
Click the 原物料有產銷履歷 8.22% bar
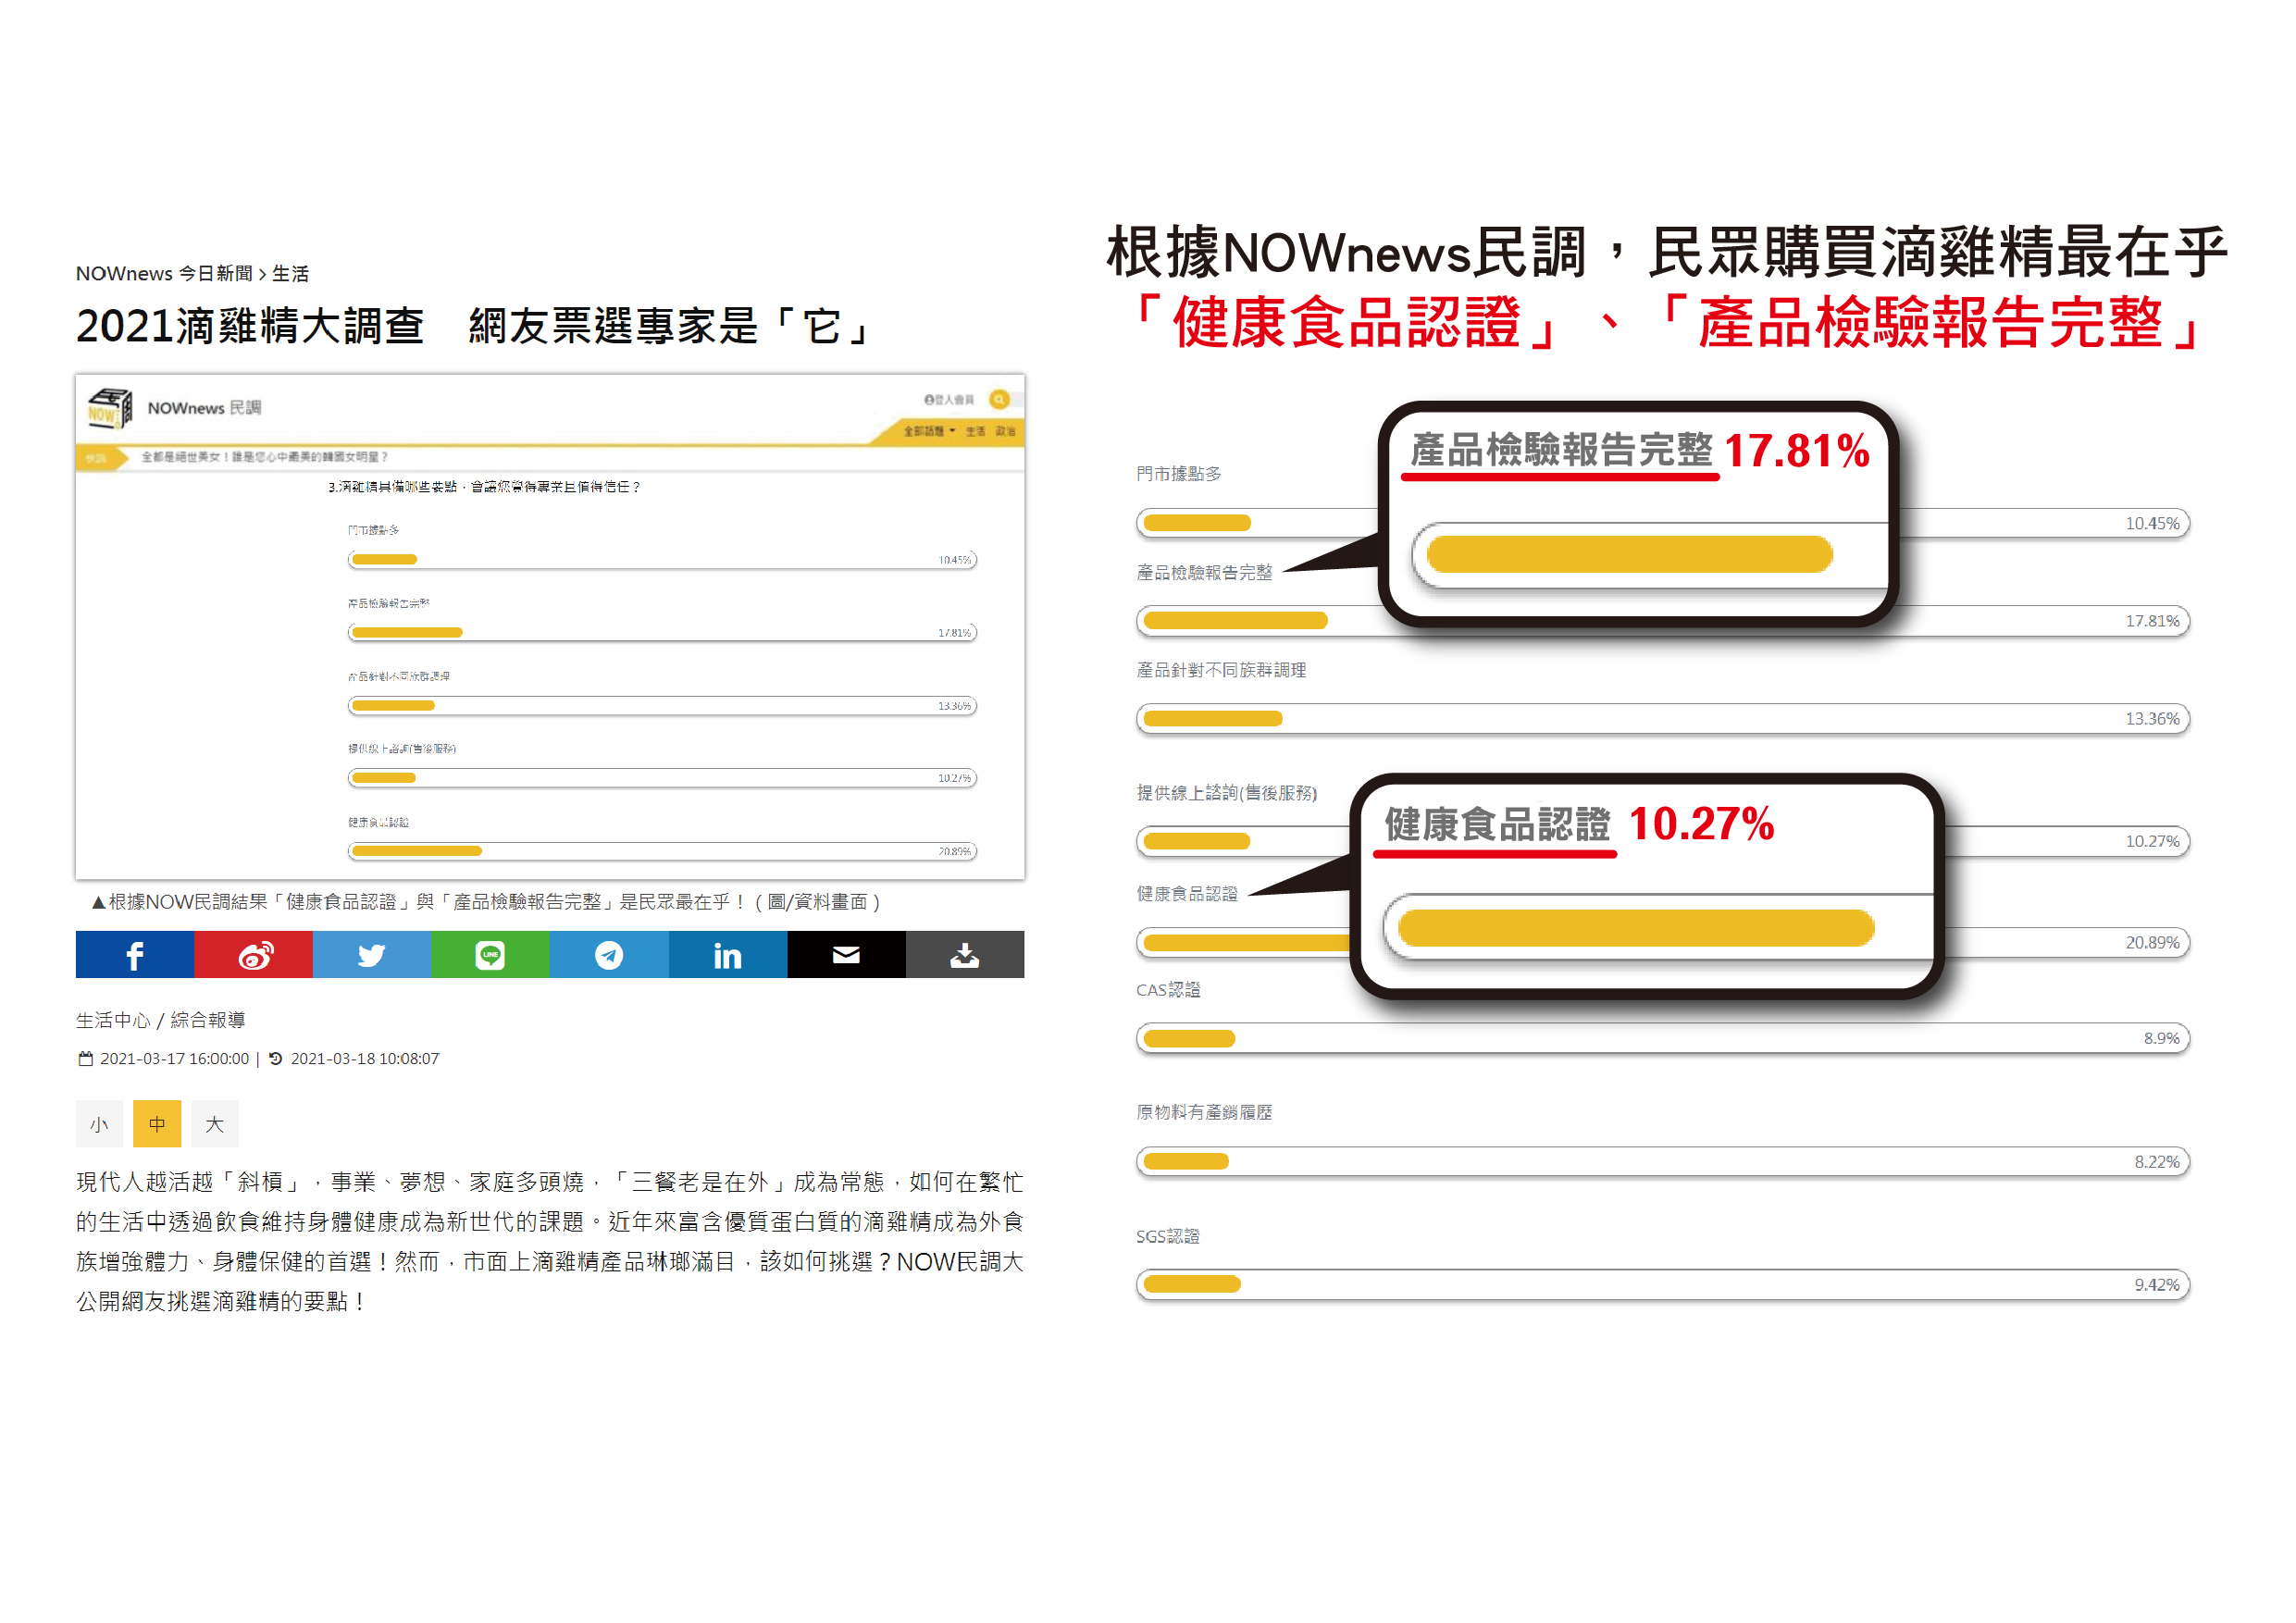tap(1663, 1162)
